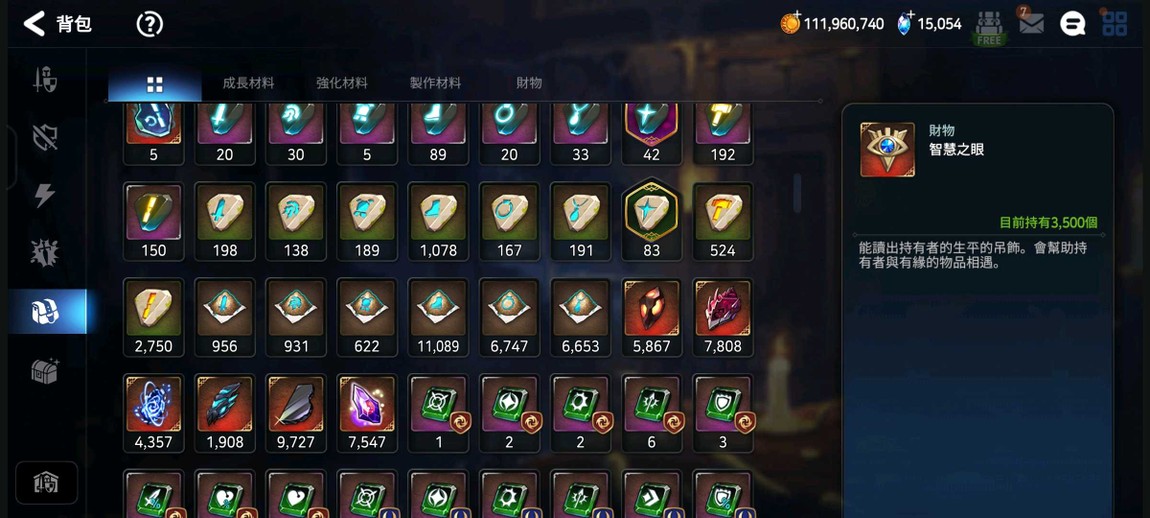
Task: Switch to the 強化材料 tab
Action: pos(342,84)
